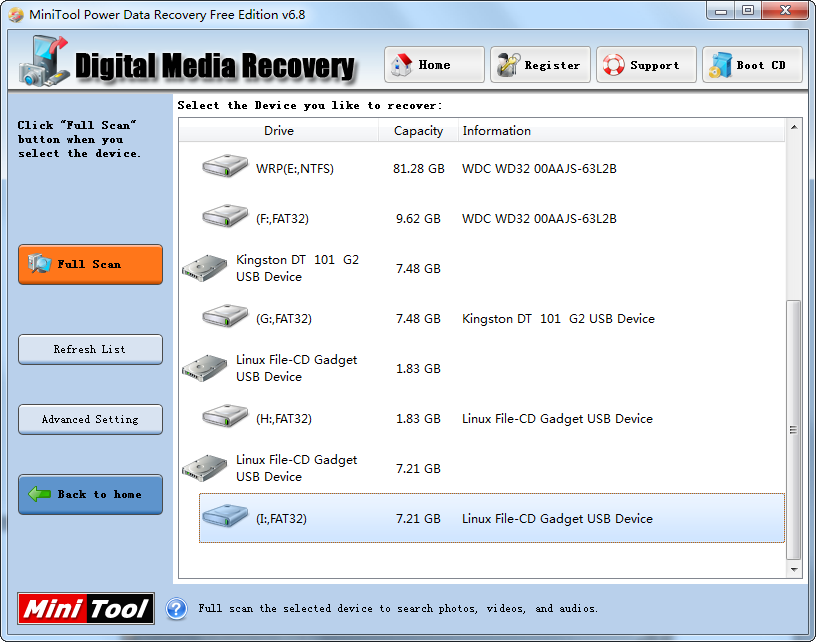The image size is (816, 642).
Task: Click the lifebuoy icon on Support button
Action: point(614,65)
